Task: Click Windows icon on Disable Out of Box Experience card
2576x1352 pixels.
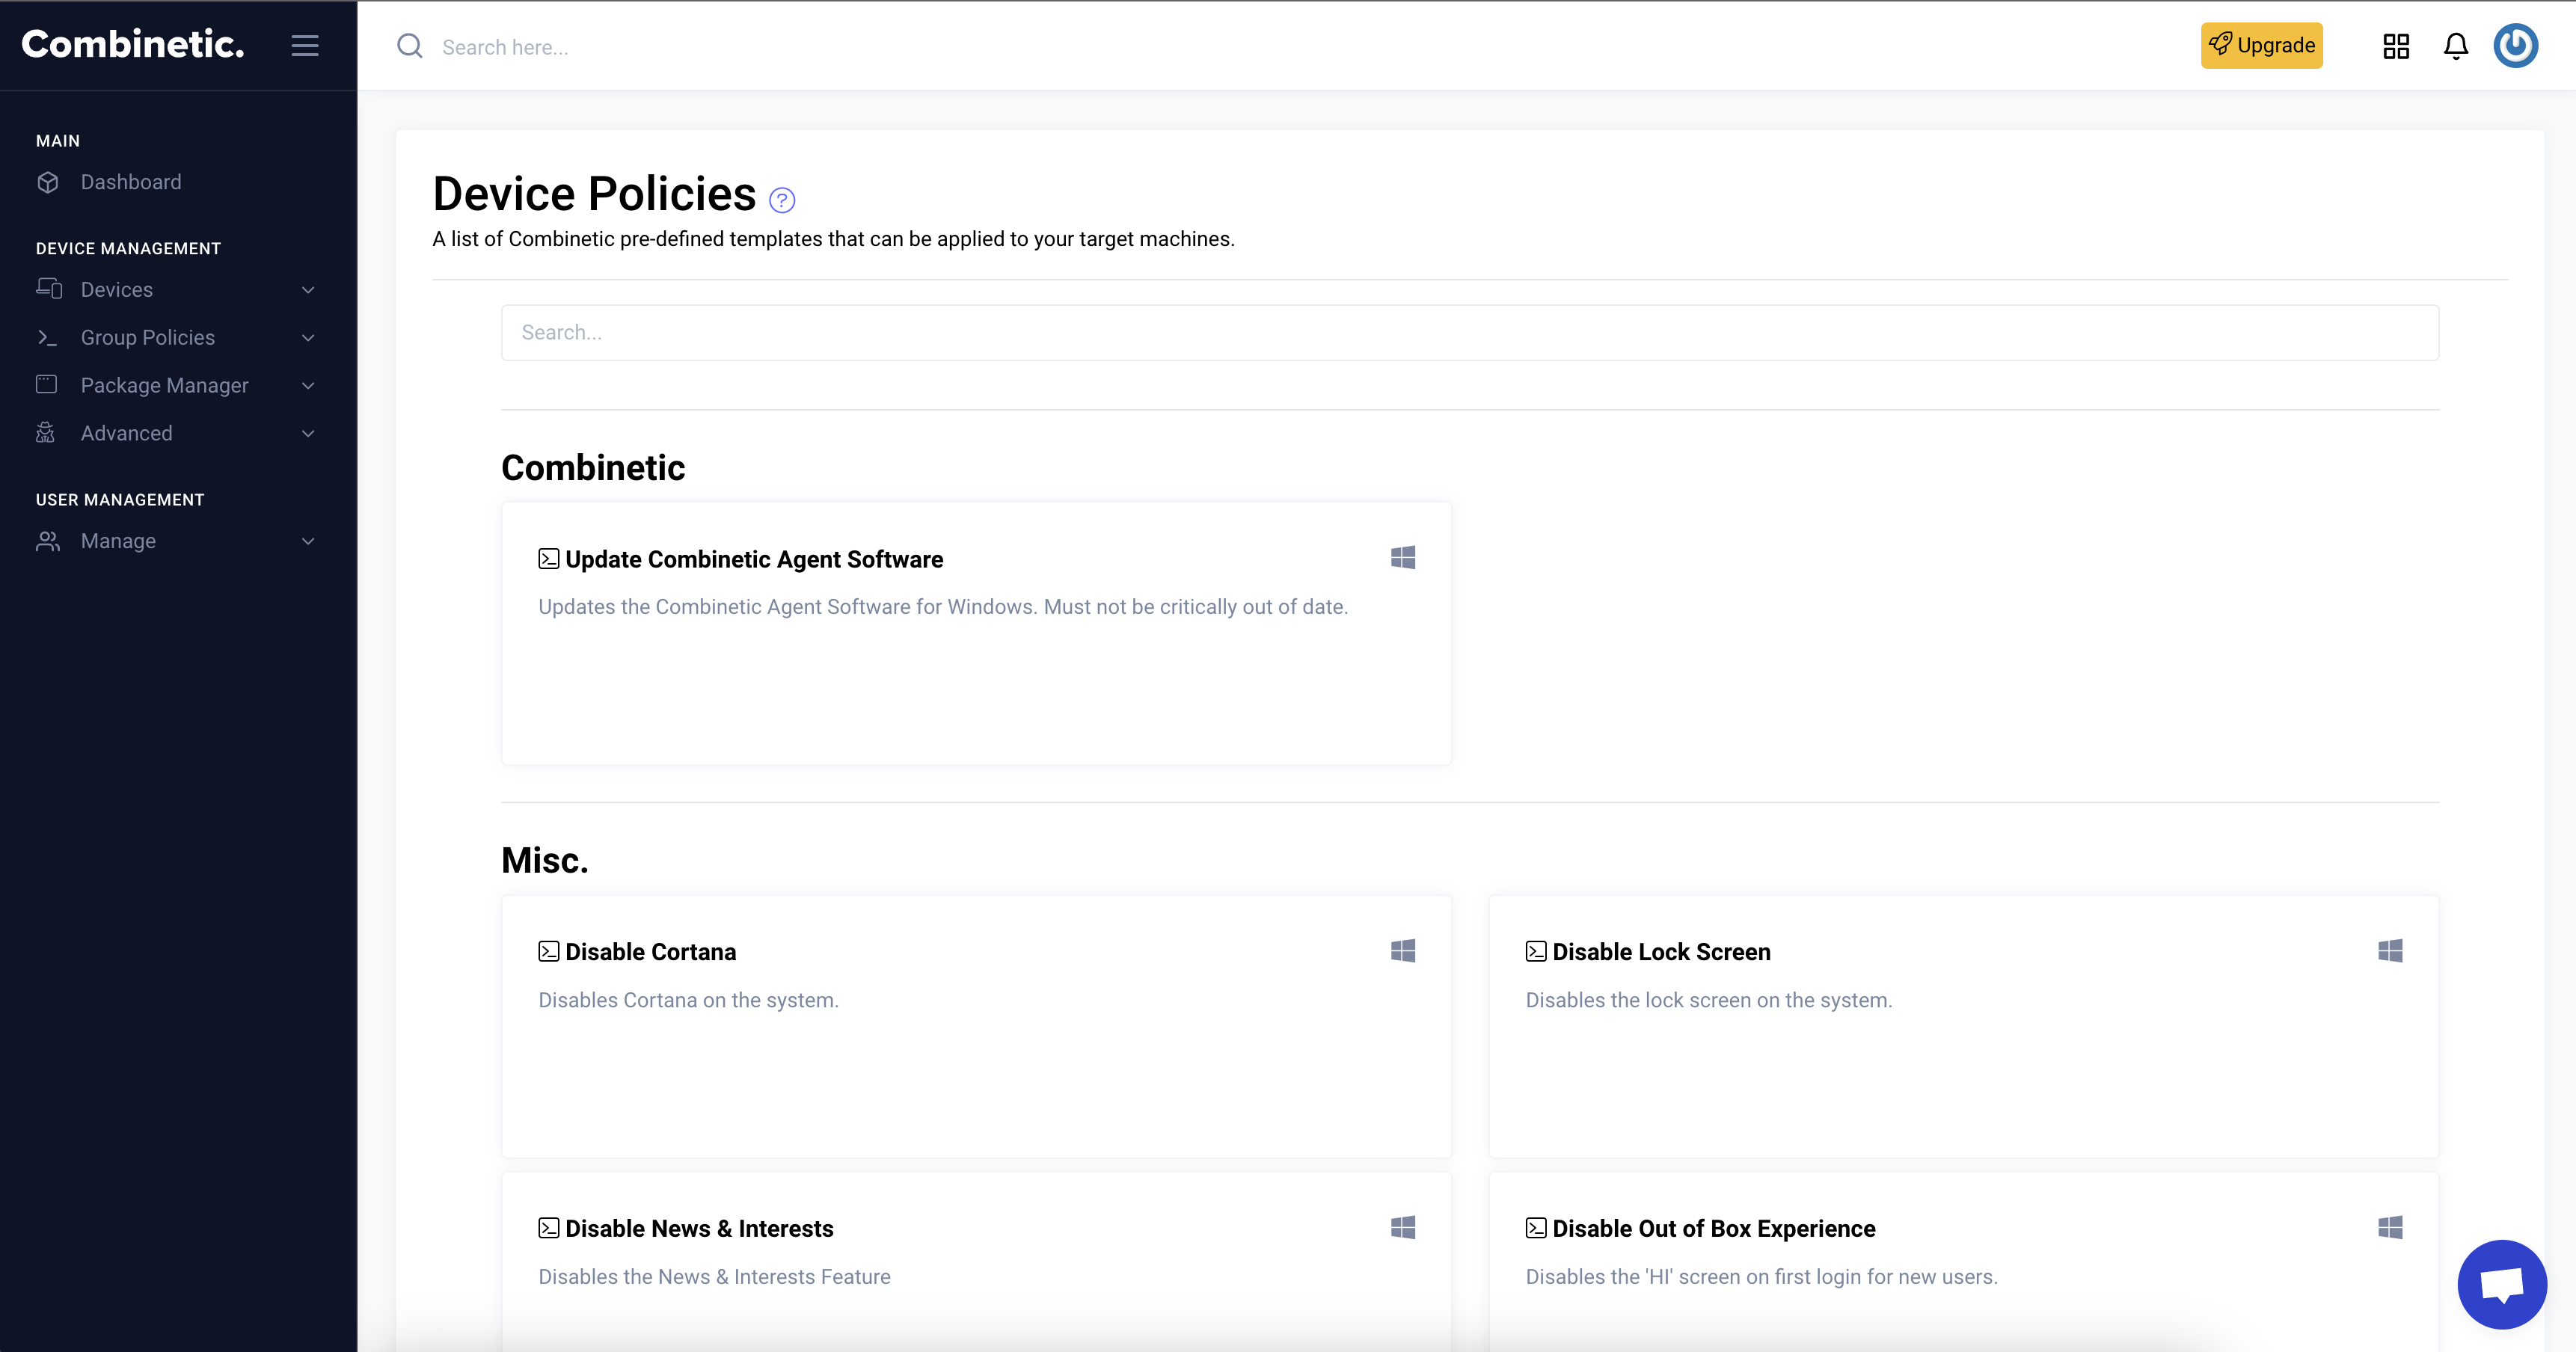Action: coord(2391,1228)
